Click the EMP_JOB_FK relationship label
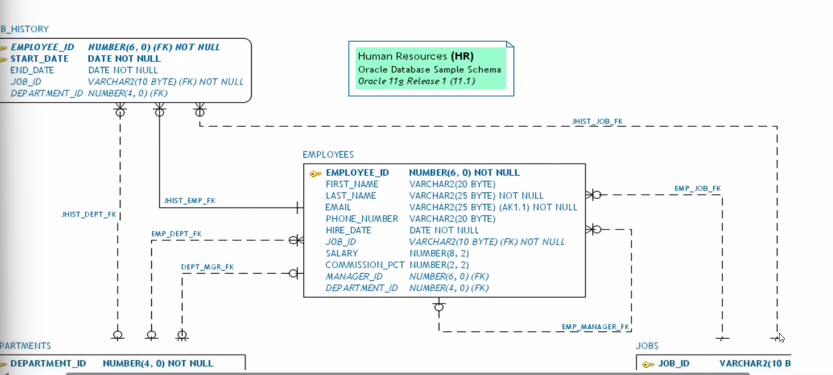The image size is (833, 375). (x=697, y=189)
